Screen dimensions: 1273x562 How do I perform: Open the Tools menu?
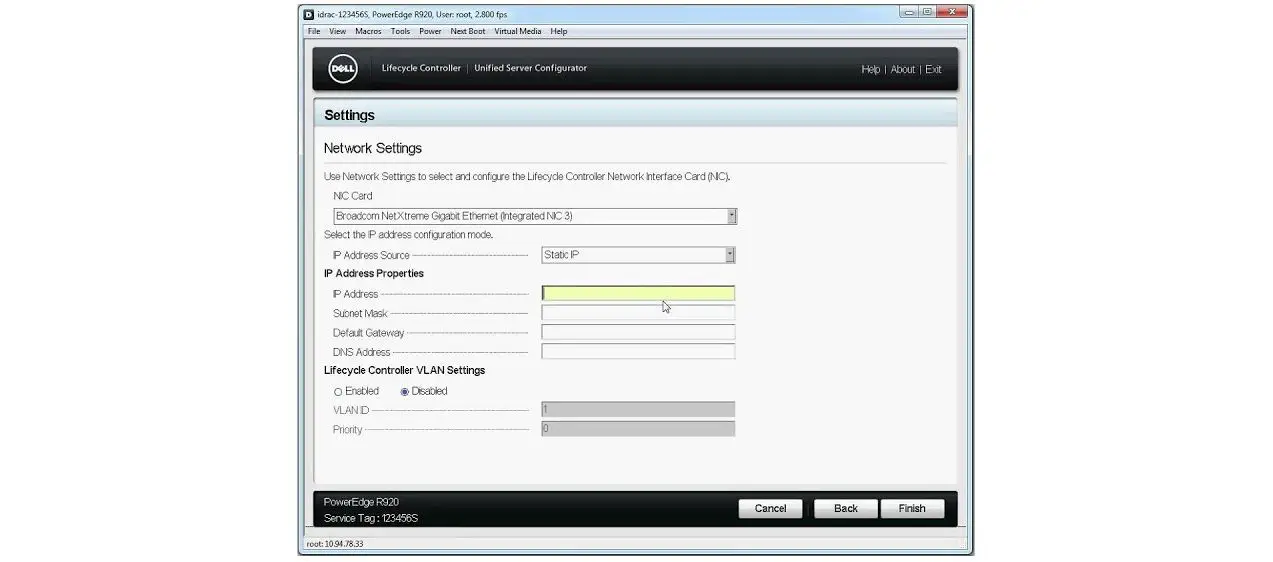[400, 31]
